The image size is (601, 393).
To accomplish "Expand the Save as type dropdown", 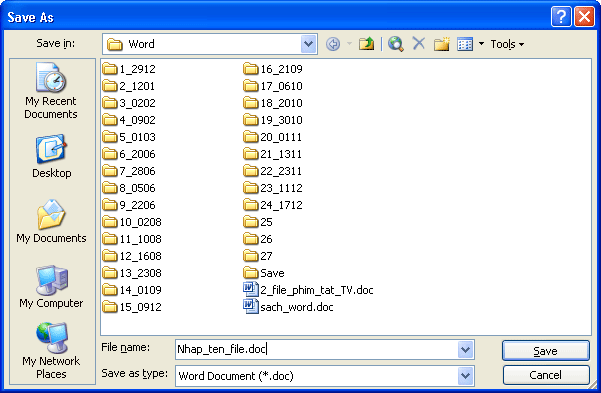I will coord(465,376).
